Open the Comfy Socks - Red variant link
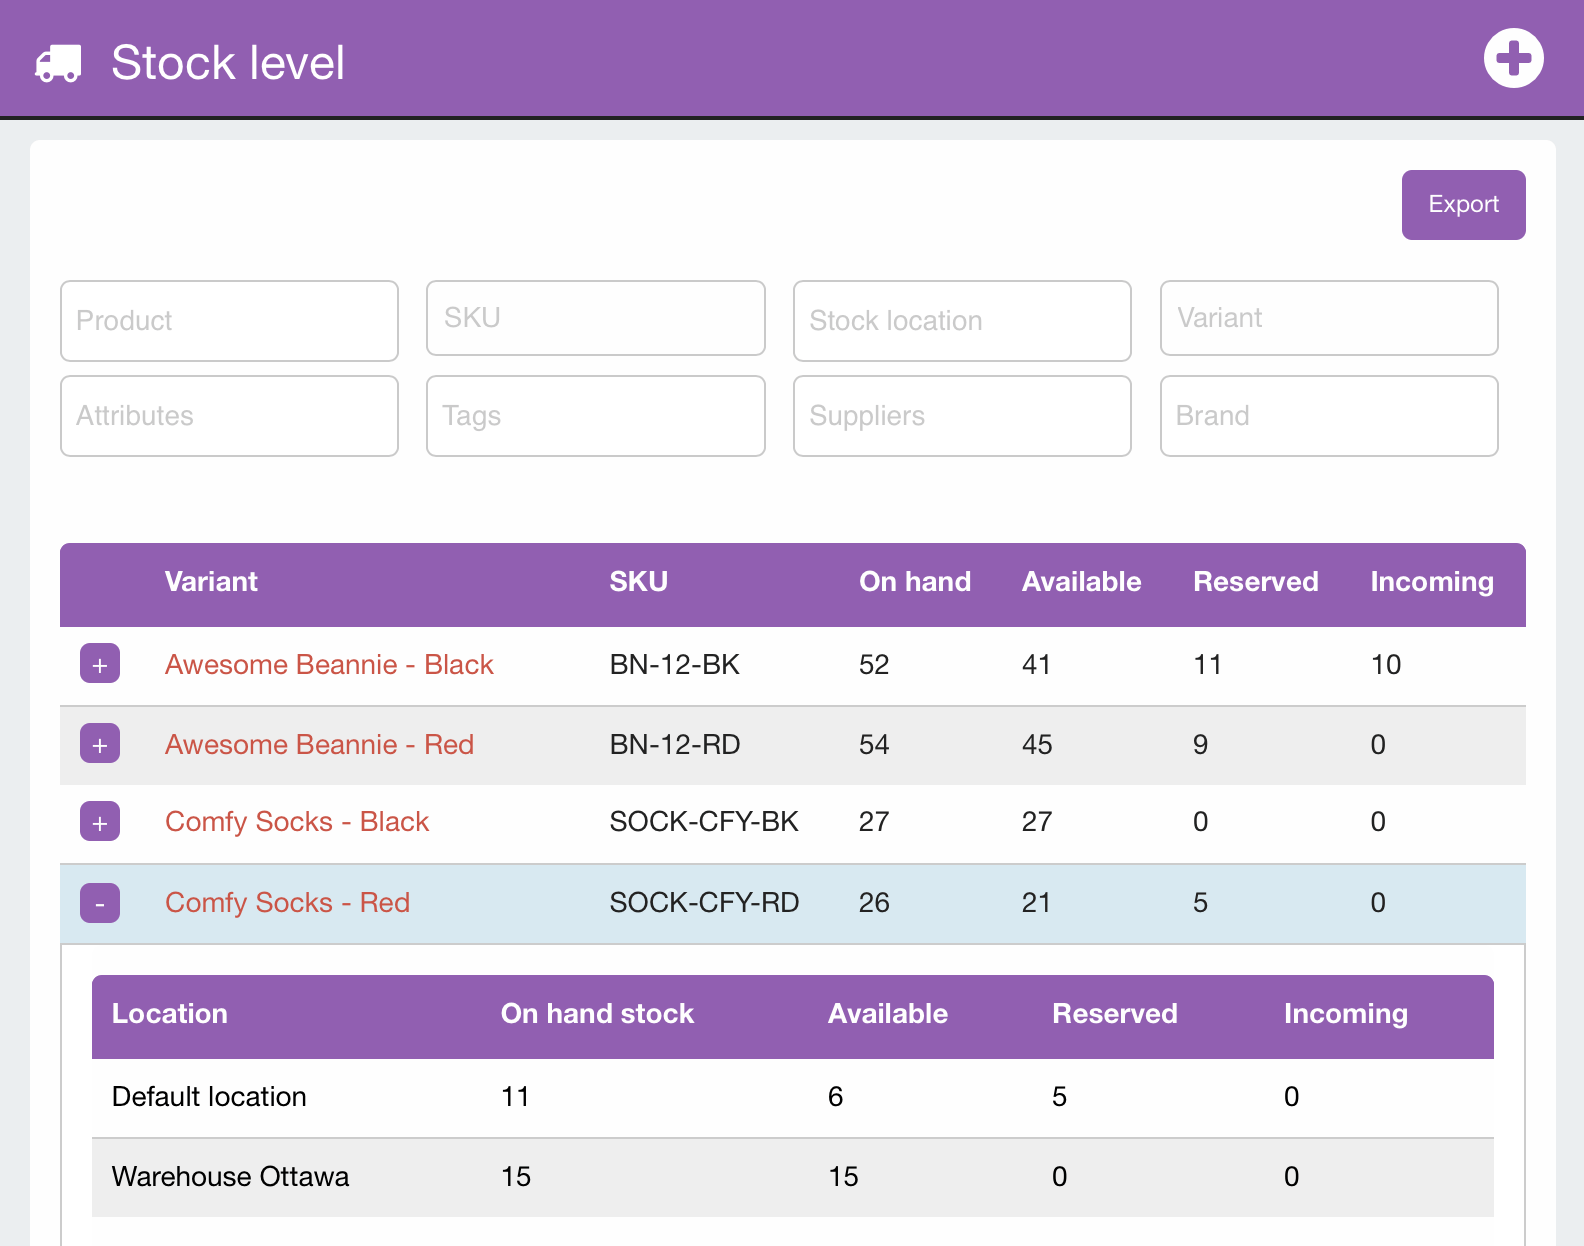Screen dimensions: 1584x1246 point(287,903)
